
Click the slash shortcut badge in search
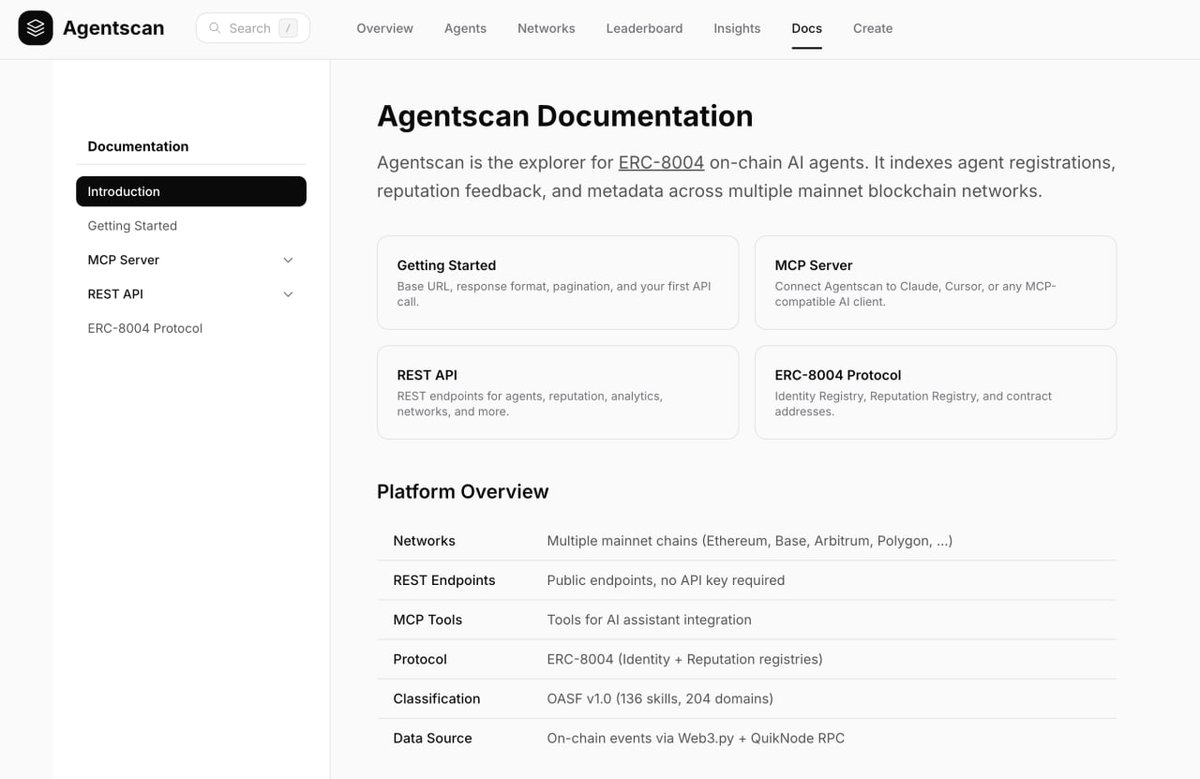(x=289, y=28)
